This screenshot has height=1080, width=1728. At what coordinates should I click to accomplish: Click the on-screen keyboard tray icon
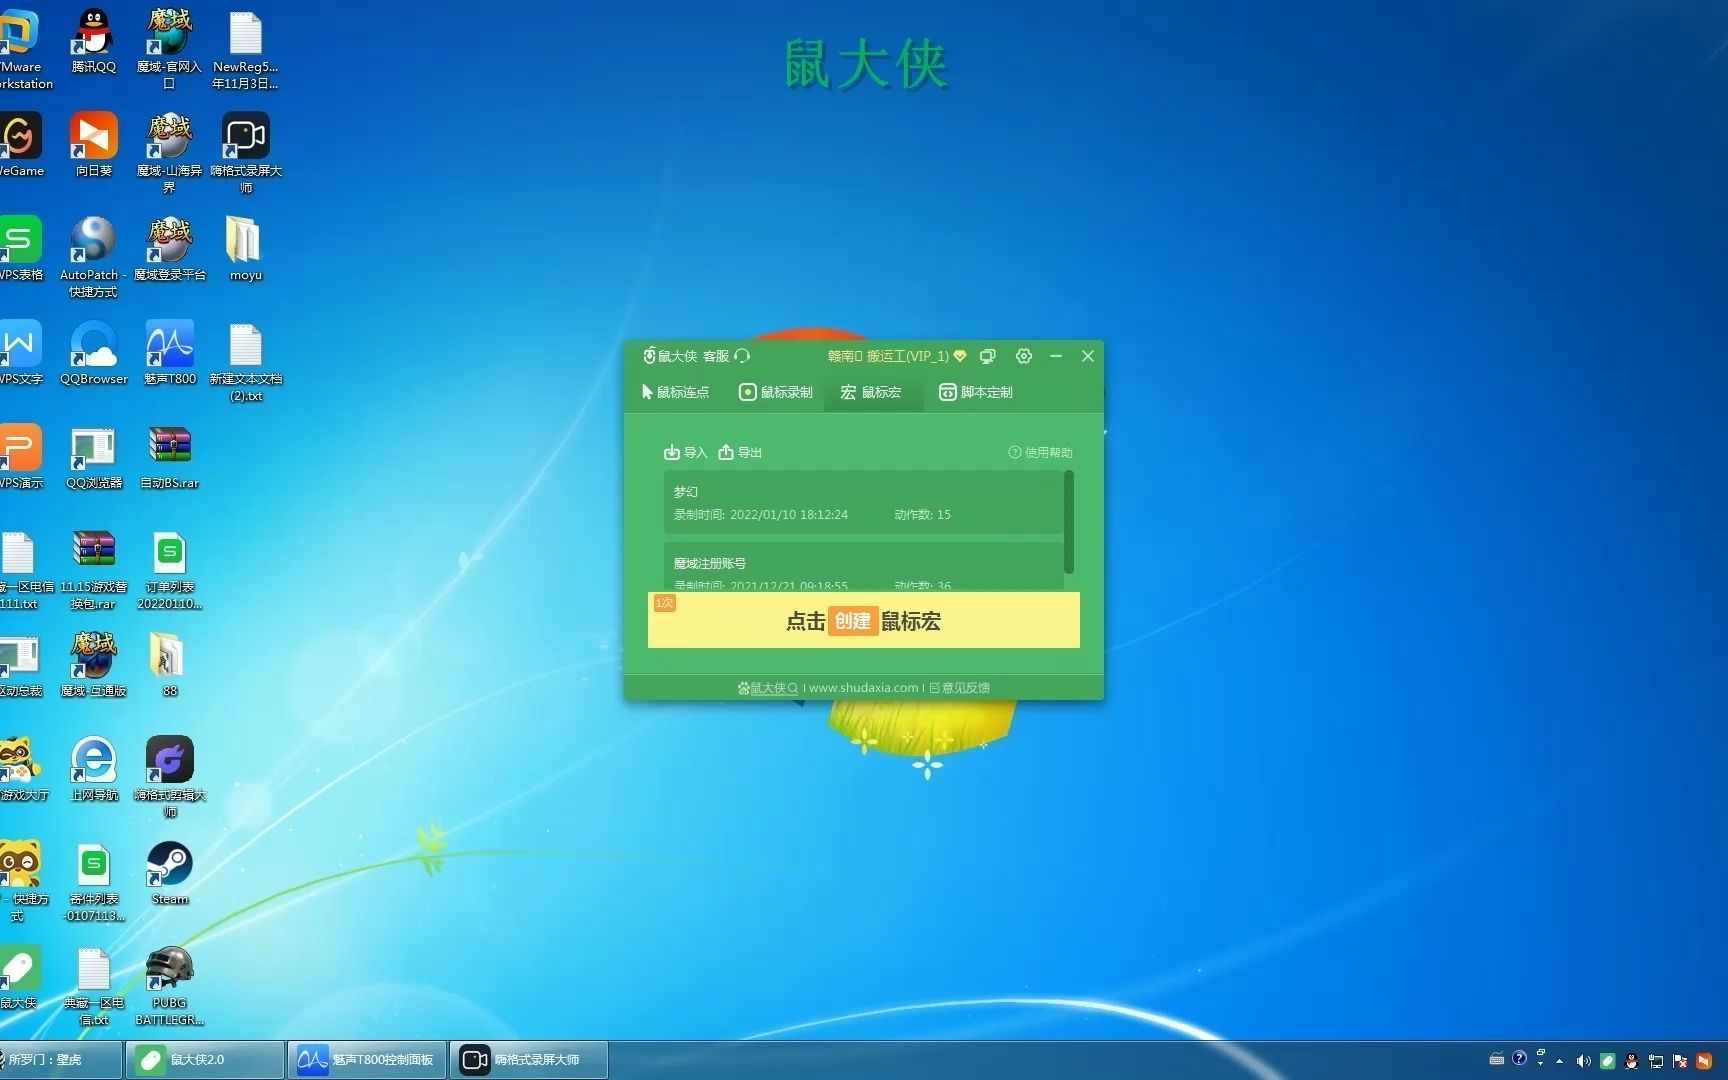tap(1496, 1059)
